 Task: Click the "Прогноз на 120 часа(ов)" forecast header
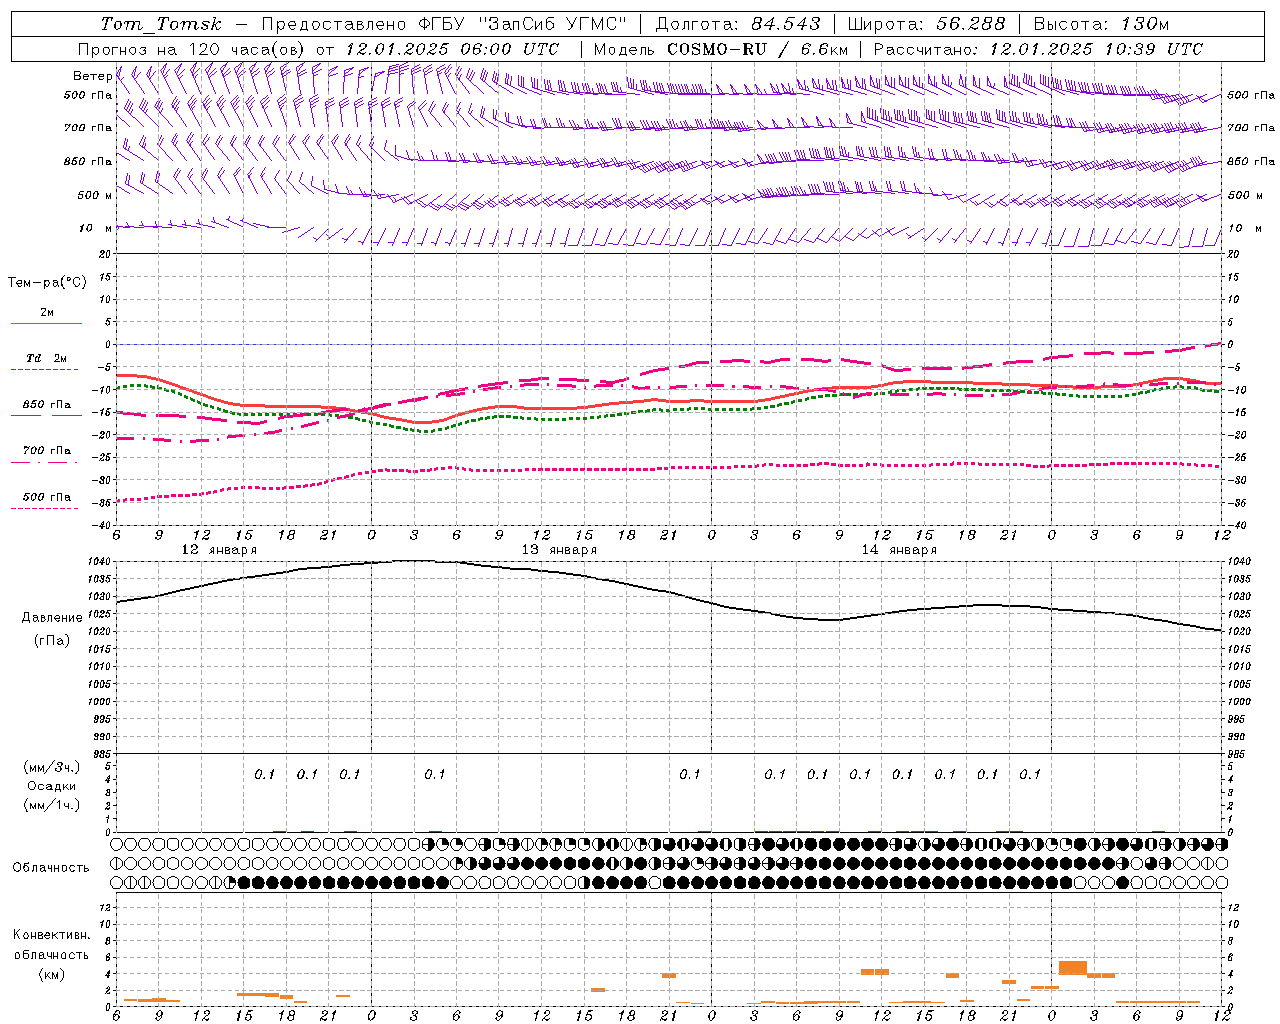tap(192, 49)
